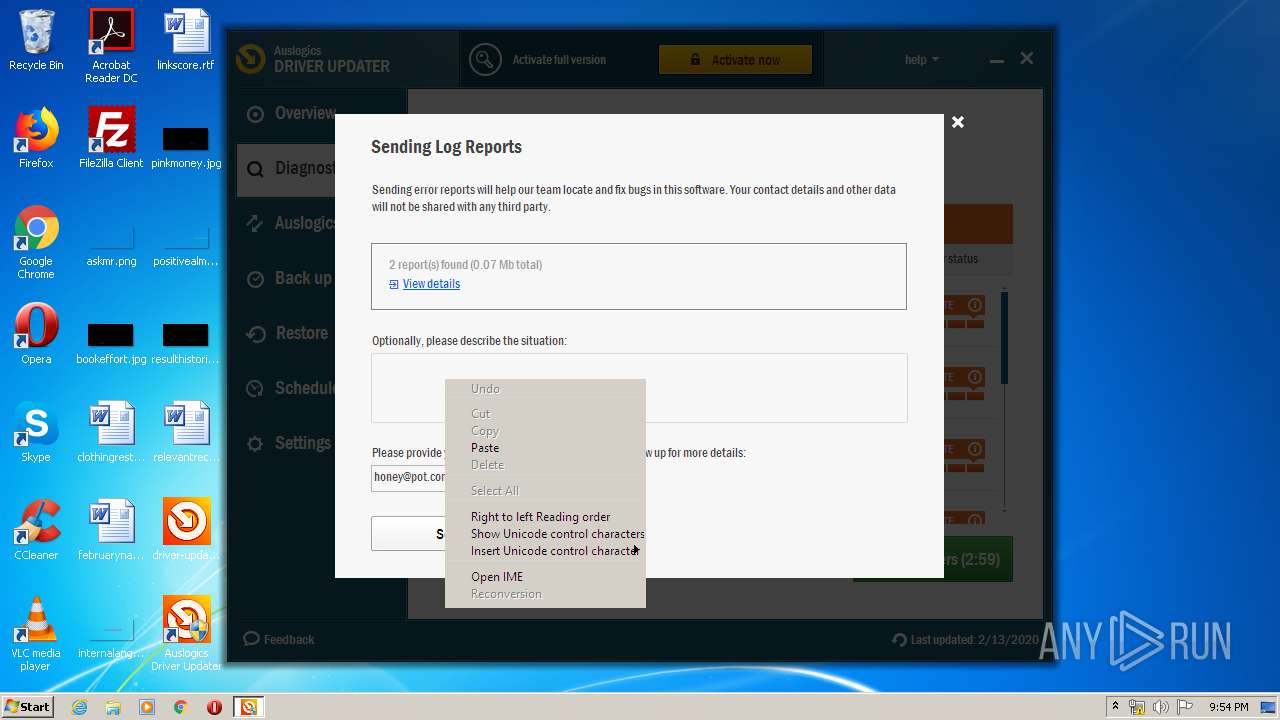Launch the Skype desktop shortcut
The image size is (1280, 720).
(x=36, y=432)
